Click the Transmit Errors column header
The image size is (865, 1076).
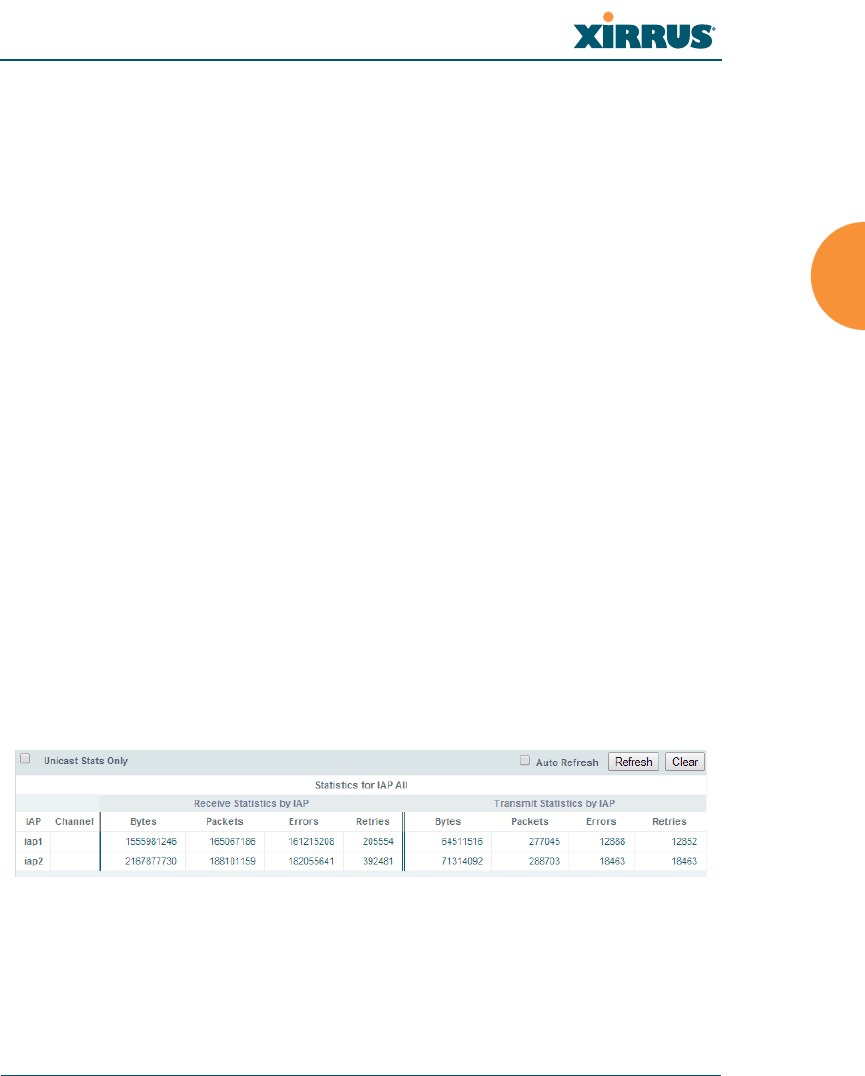point(601,821)
